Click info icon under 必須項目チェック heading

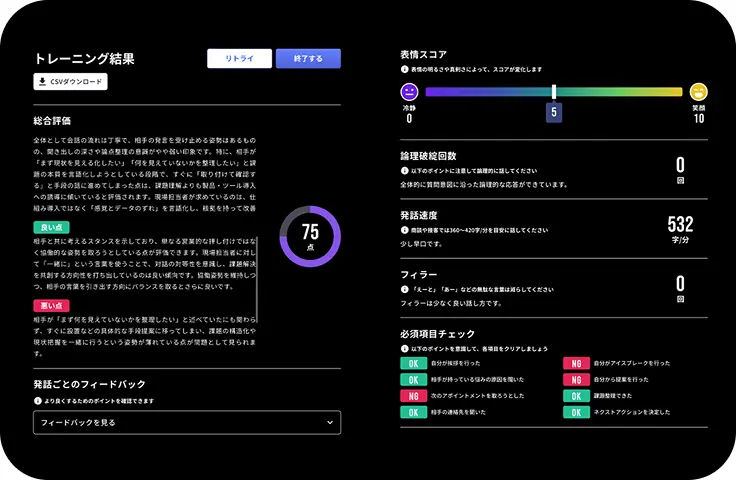(x=404, y=349)
